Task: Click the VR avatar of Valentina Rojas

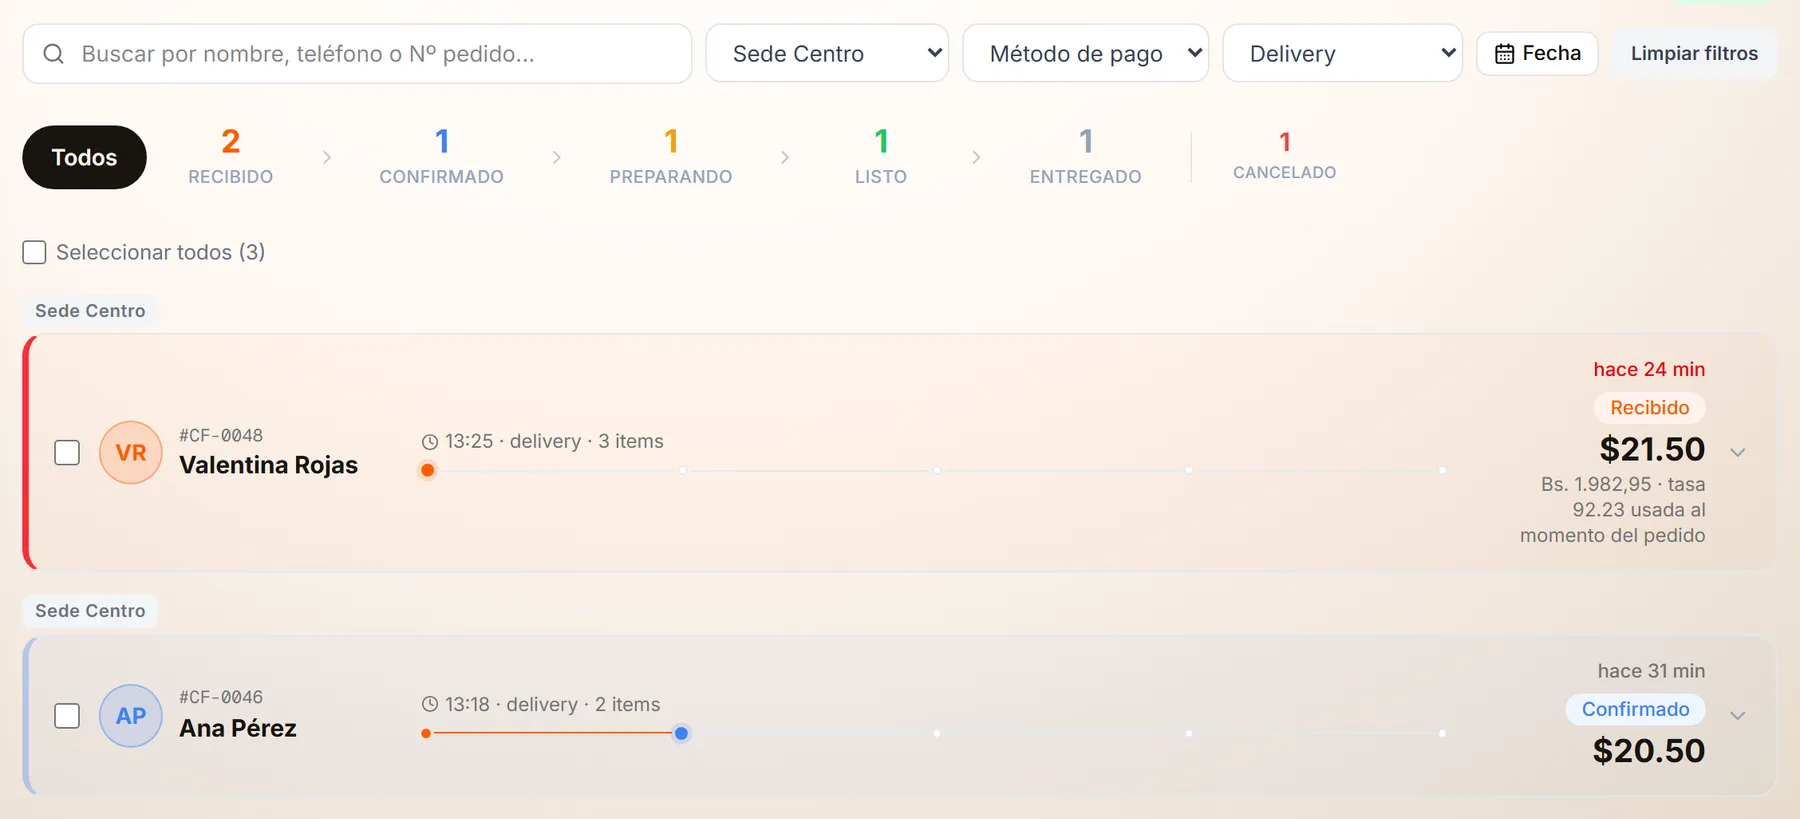Action: pyautogui.click(x=131, y=453)
